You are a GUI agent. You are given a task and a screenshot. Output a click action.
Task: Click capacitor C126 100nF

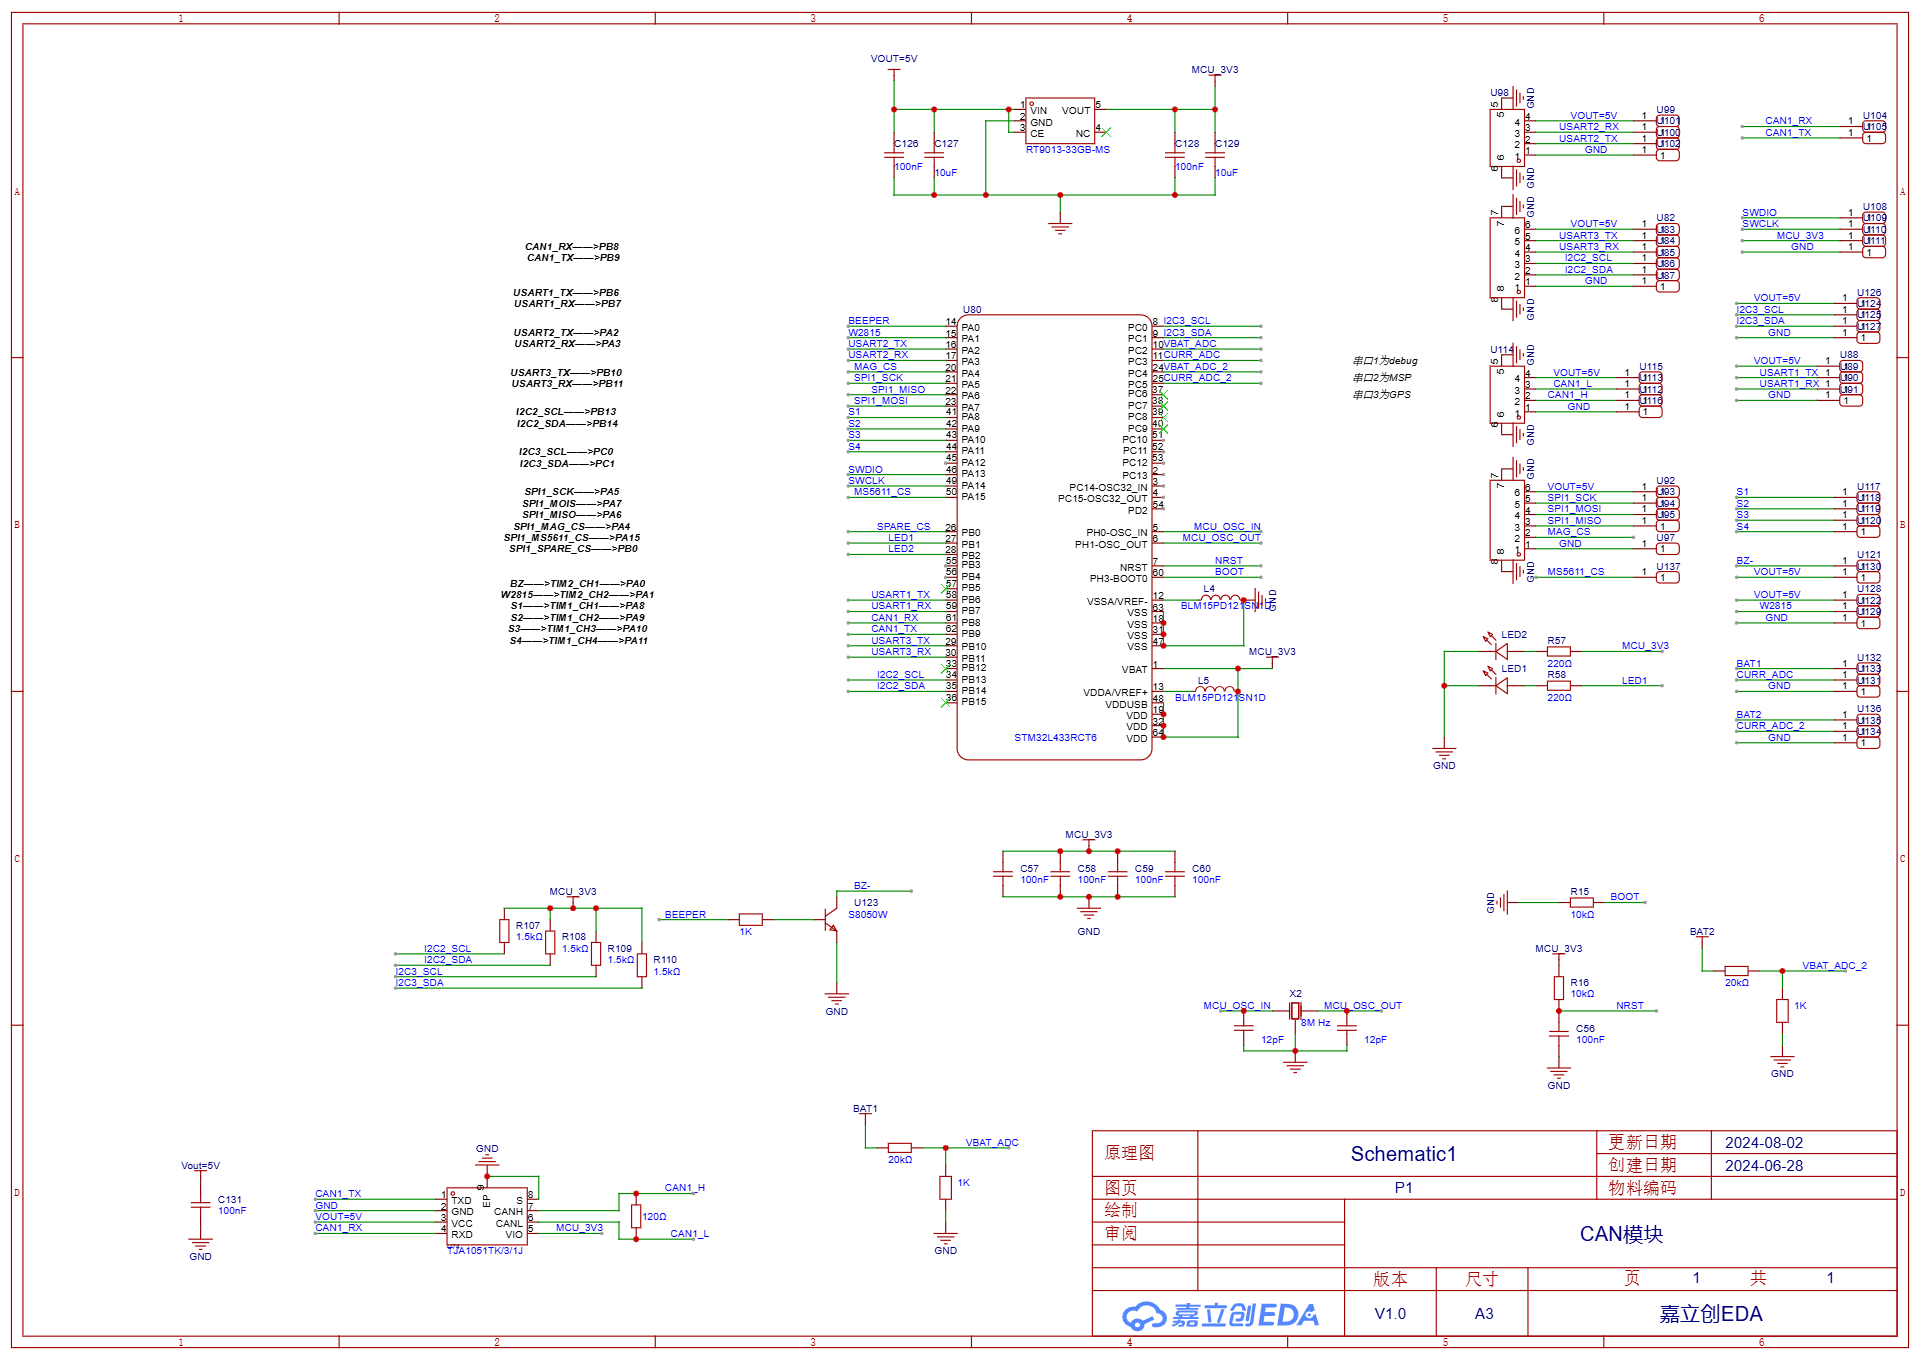coord(894,154)
